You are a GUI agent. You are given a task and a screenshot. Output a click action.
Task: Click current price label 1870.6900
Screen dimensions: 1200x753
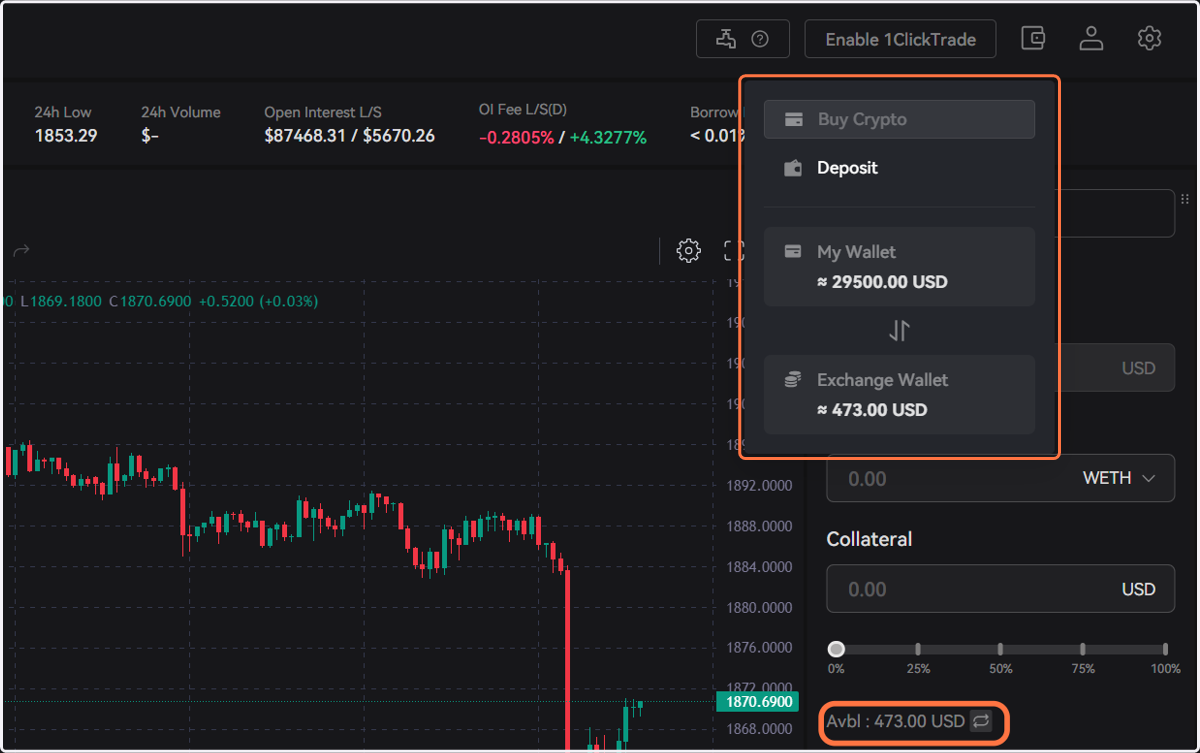756,702
